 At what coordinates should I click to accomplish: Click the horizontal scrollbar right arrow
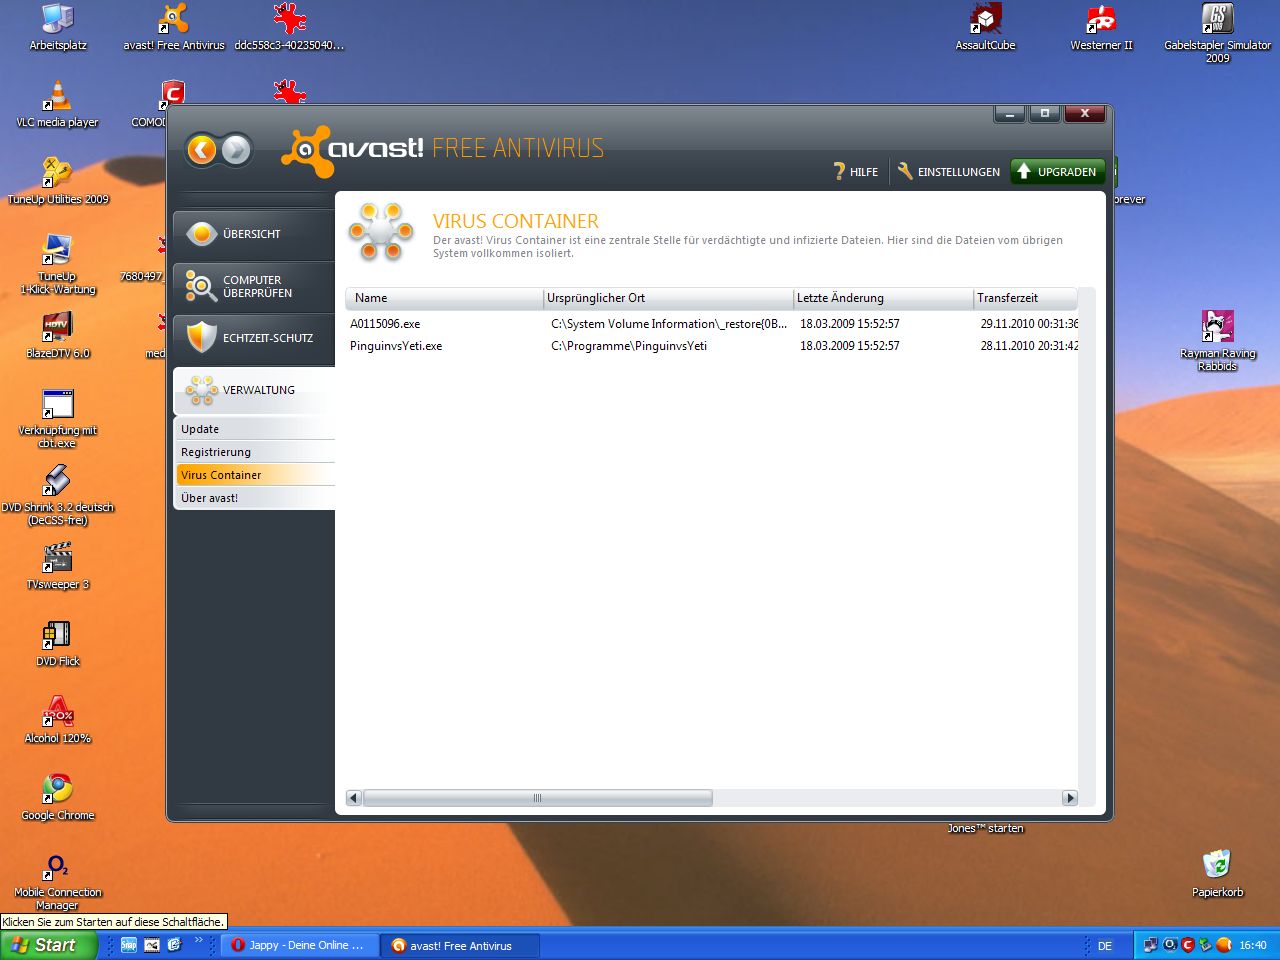coord(1070,798)
